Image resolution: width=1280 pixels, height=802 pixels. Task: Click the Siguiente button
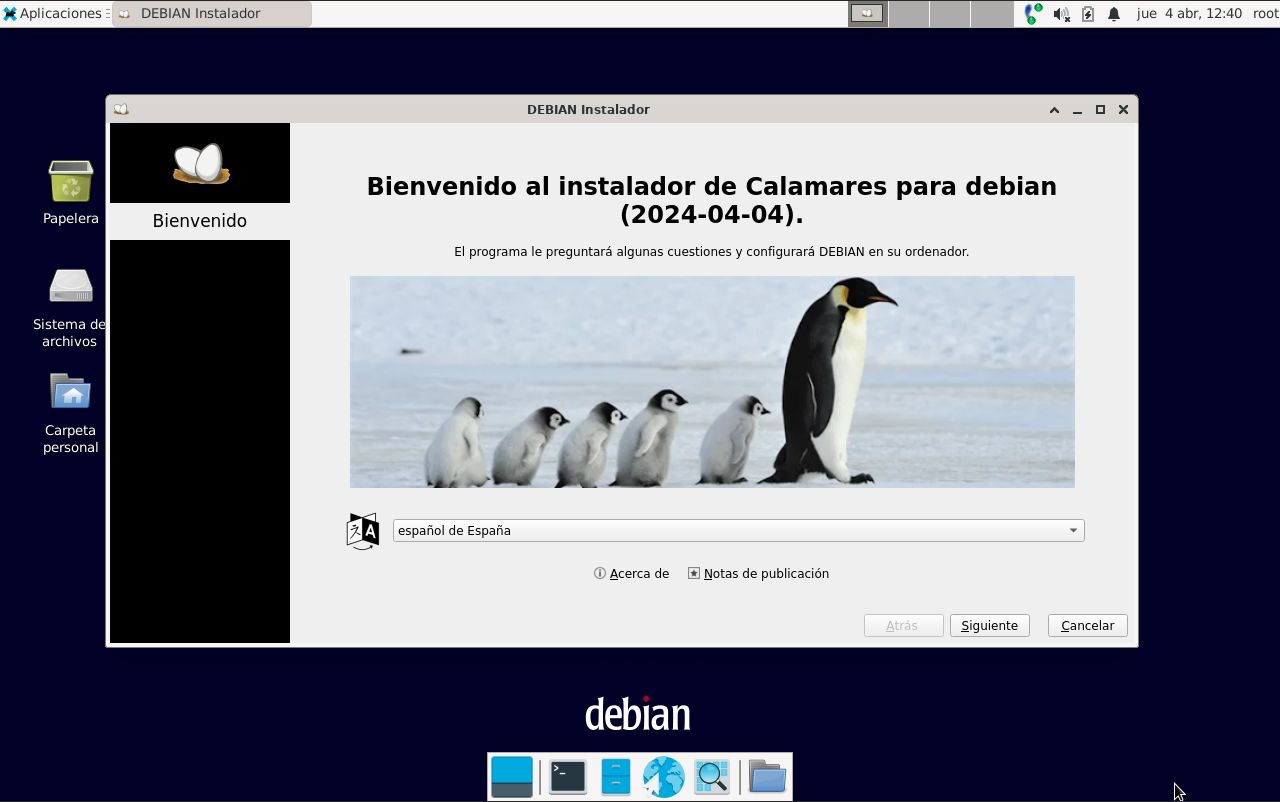coord(989,626)
